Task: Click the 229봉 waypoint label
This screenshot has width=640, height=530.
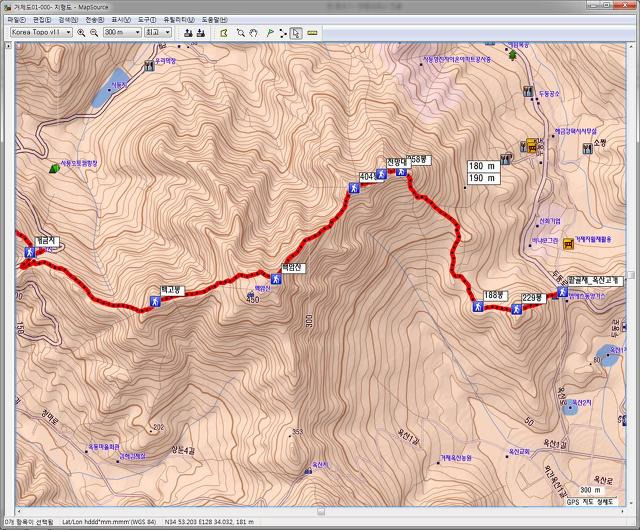Action: pos(533,298)
